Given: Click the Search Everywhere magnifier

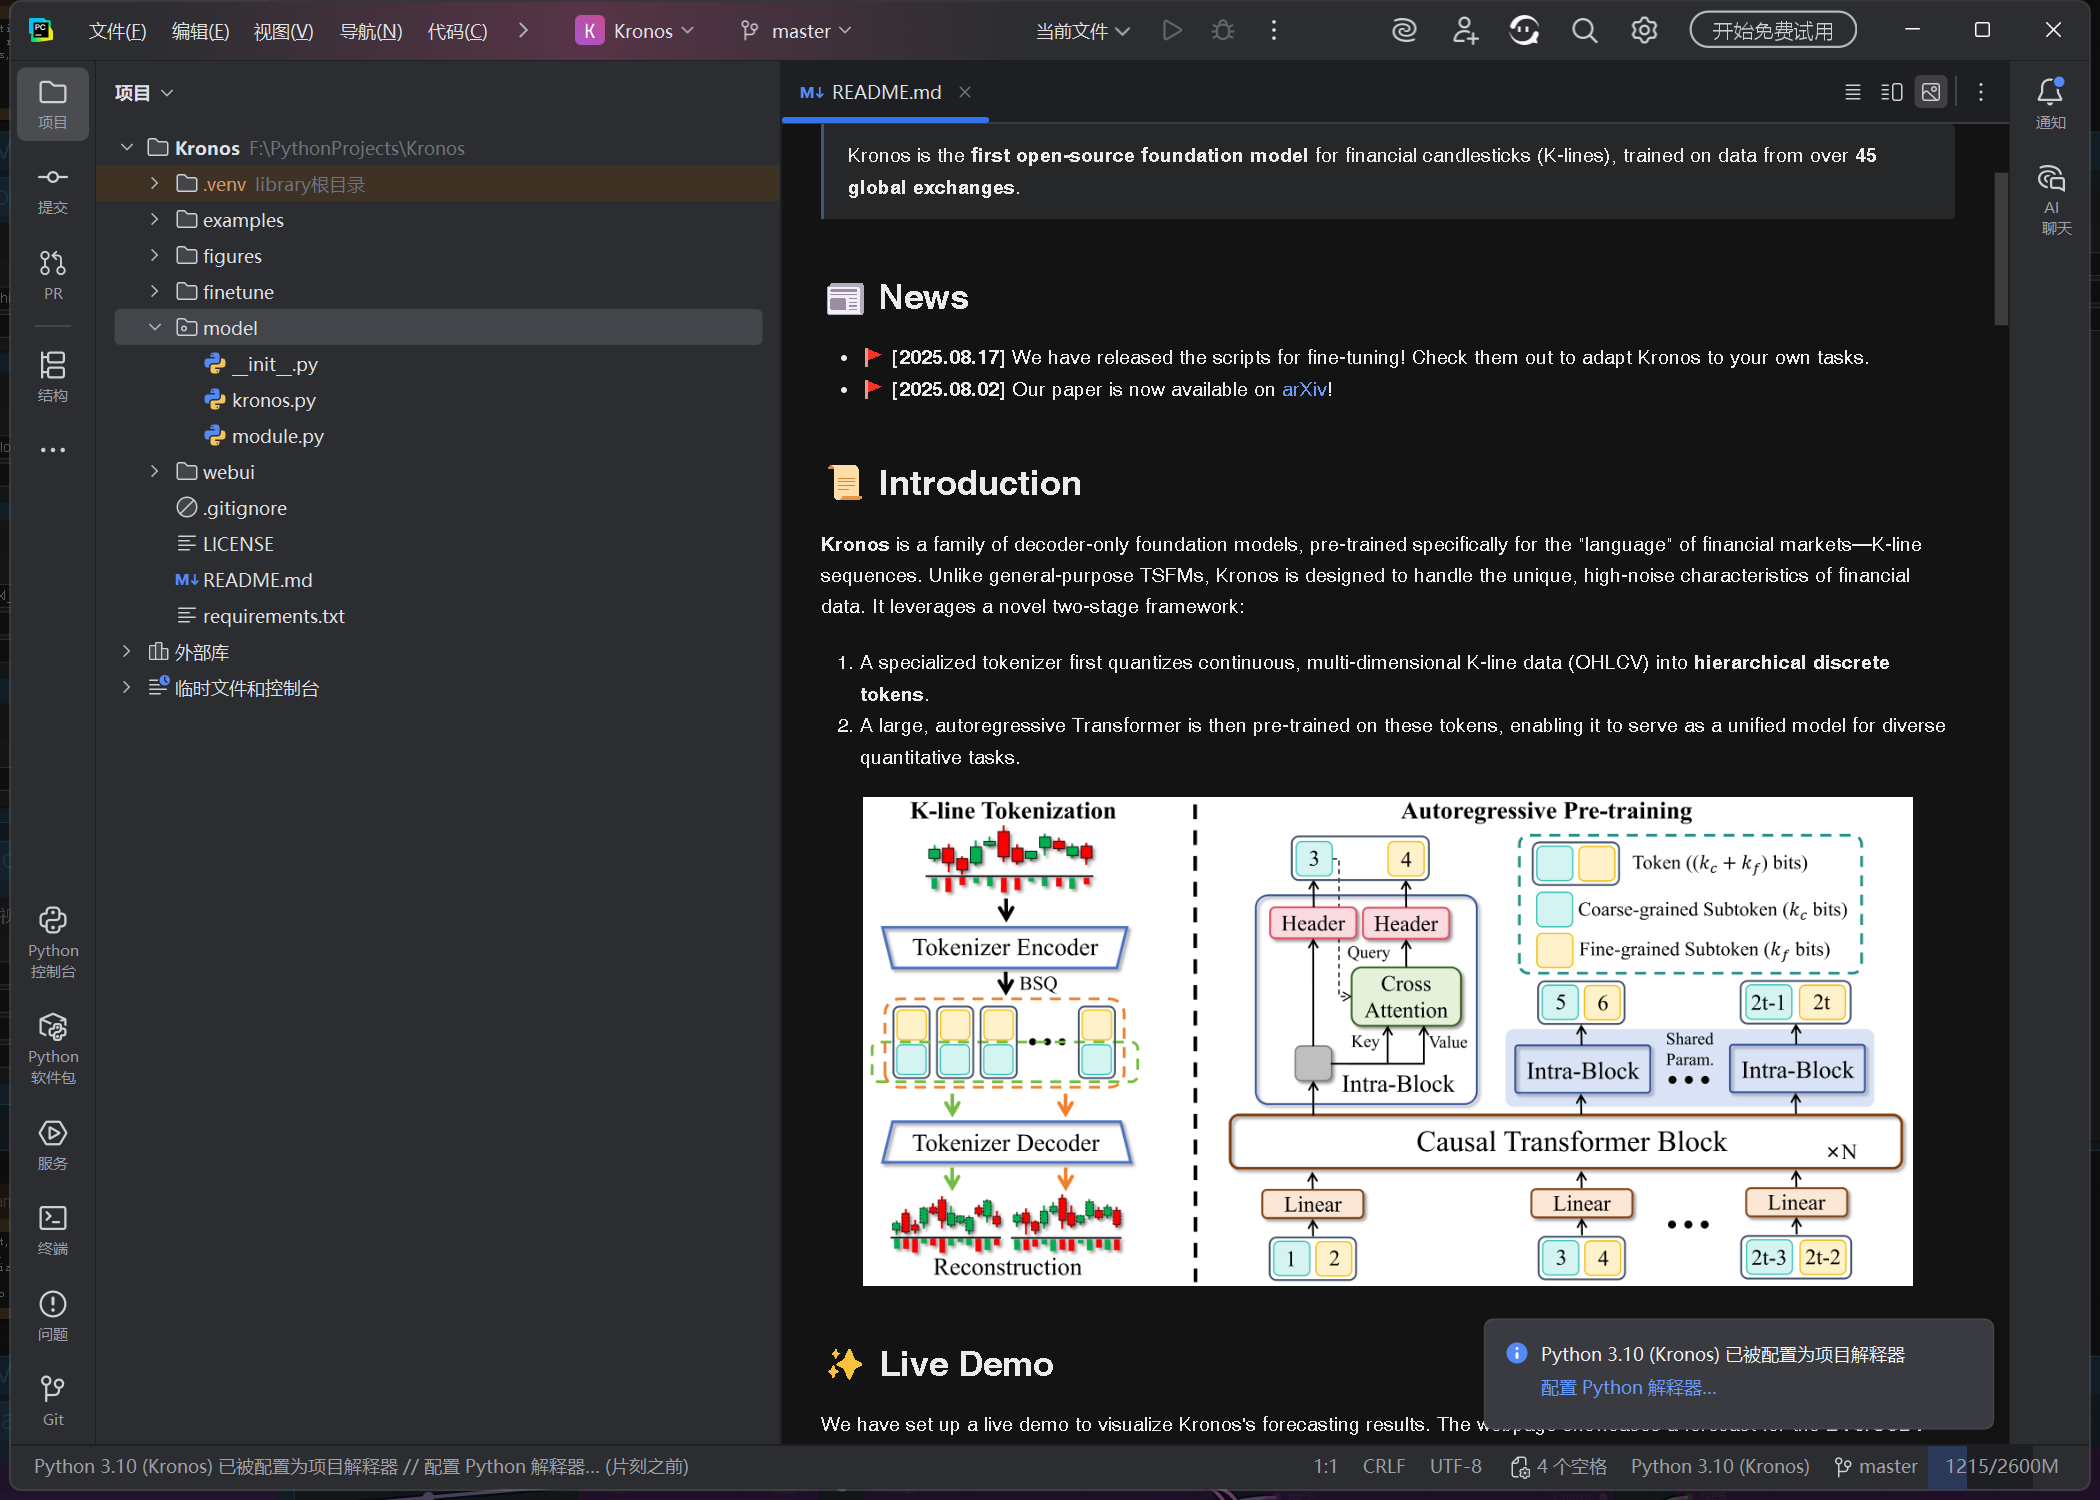Looking at the screenshot, I should pos(1584,31).
